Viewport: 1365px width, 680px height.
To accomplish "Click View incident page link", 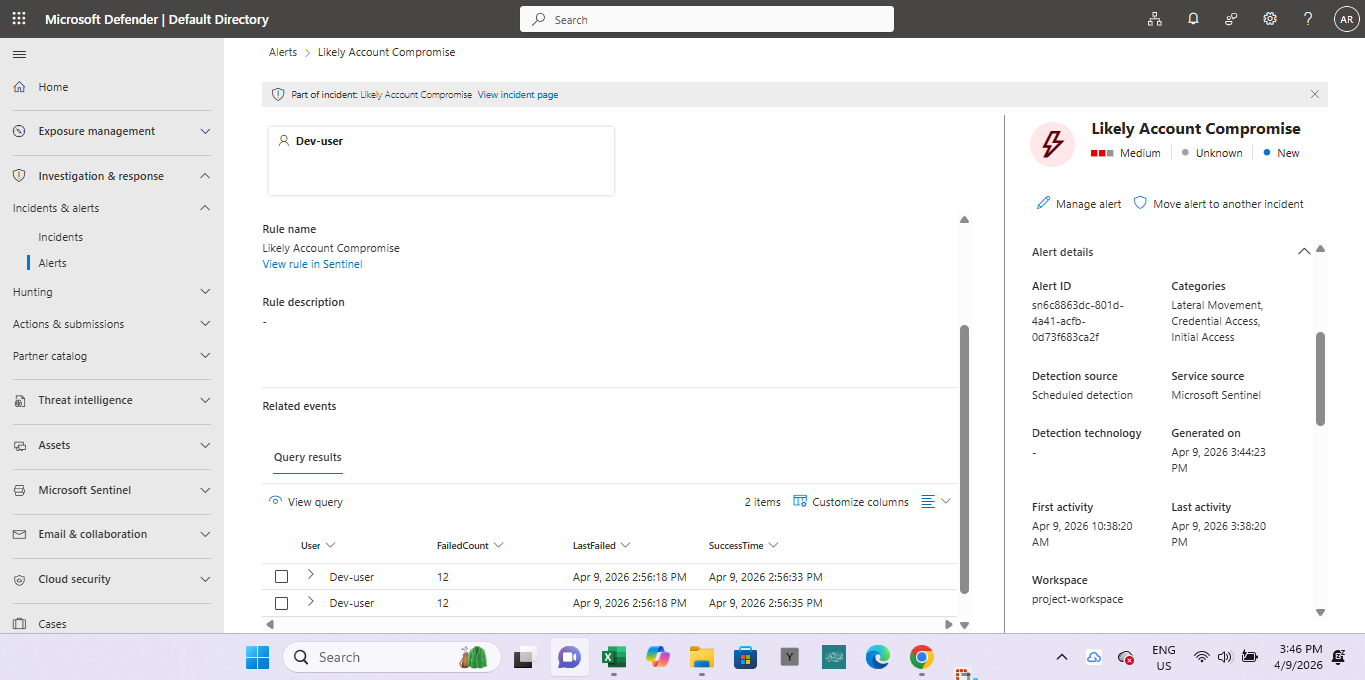I will pos(518,95).
